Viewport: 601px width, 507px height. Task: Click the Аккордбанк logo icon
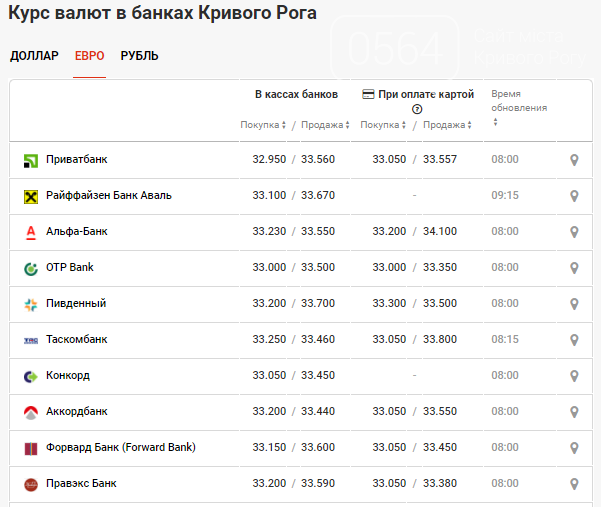31,413
